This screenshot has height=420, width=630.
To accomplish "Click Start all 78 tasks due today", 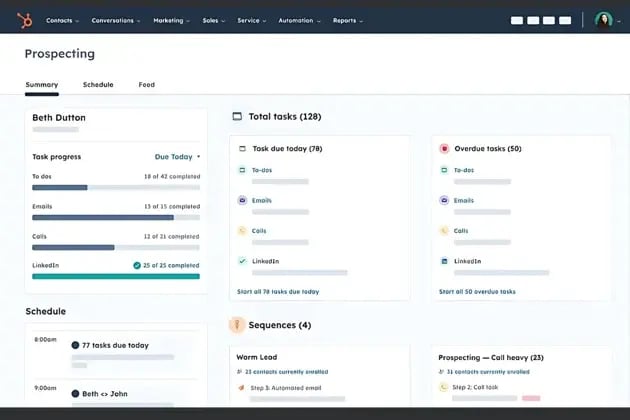I will tap(278, 292).
